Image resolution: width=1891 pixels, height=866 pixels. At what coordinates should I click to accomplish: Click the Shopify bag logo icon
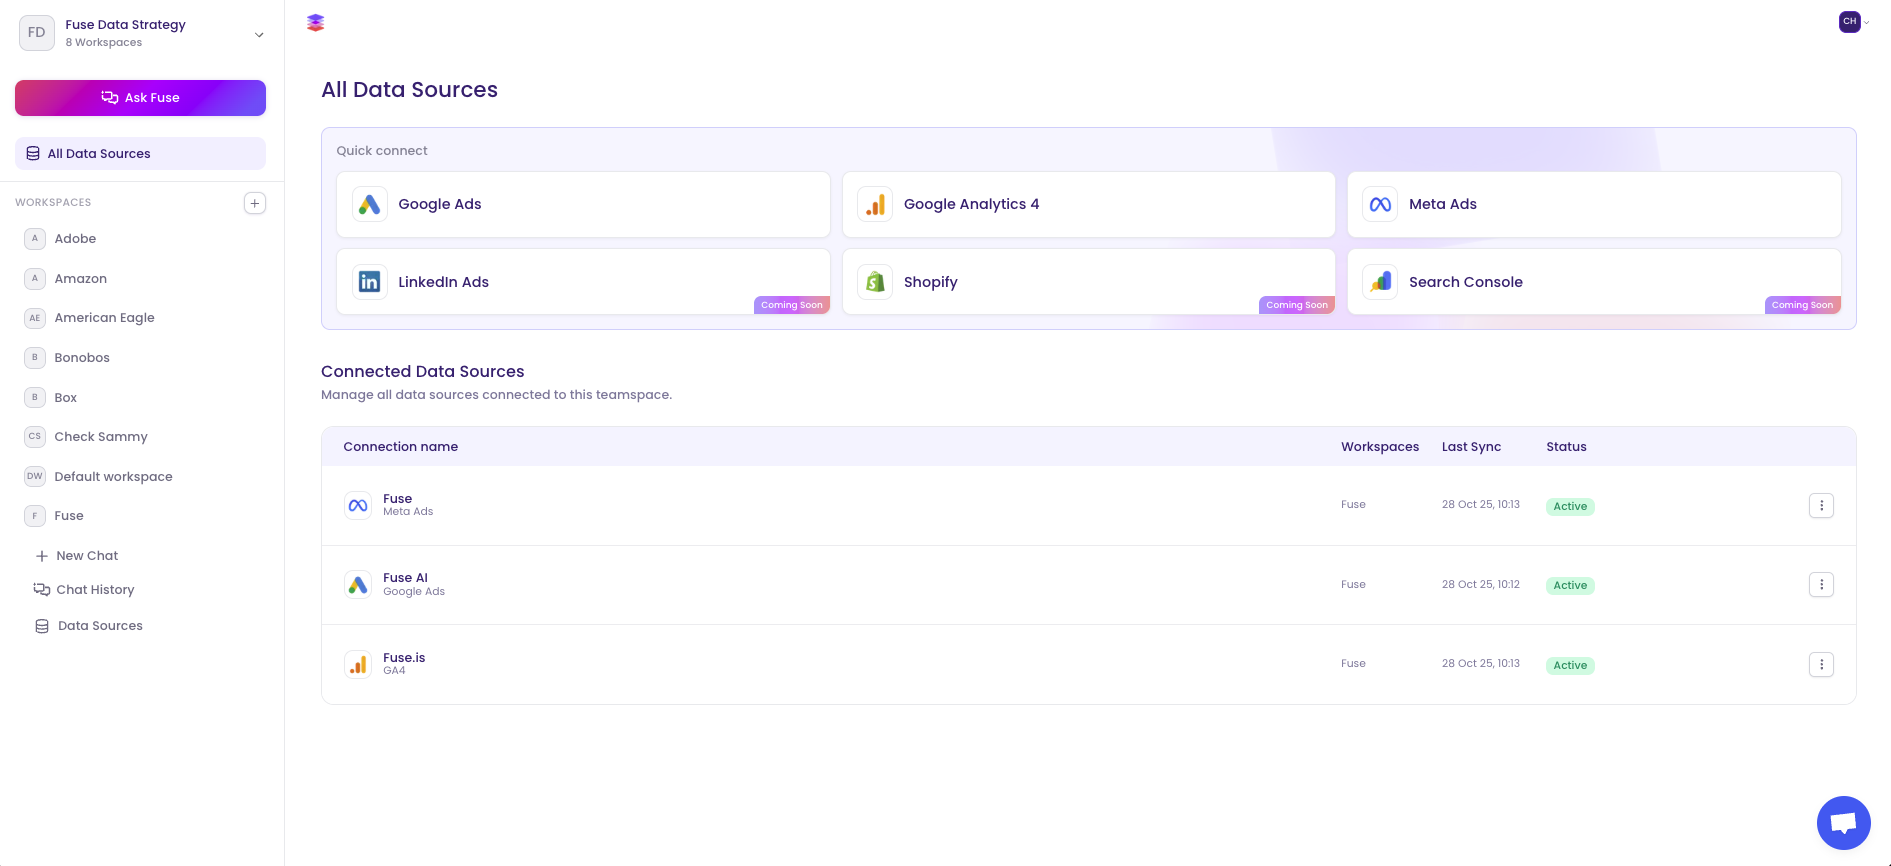[875, 282]
